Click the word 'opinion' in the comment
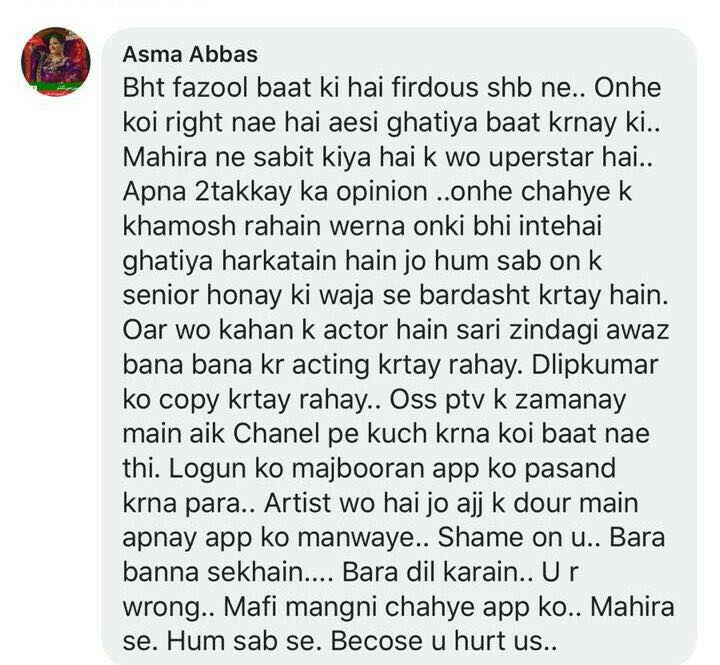 (381, 192)
